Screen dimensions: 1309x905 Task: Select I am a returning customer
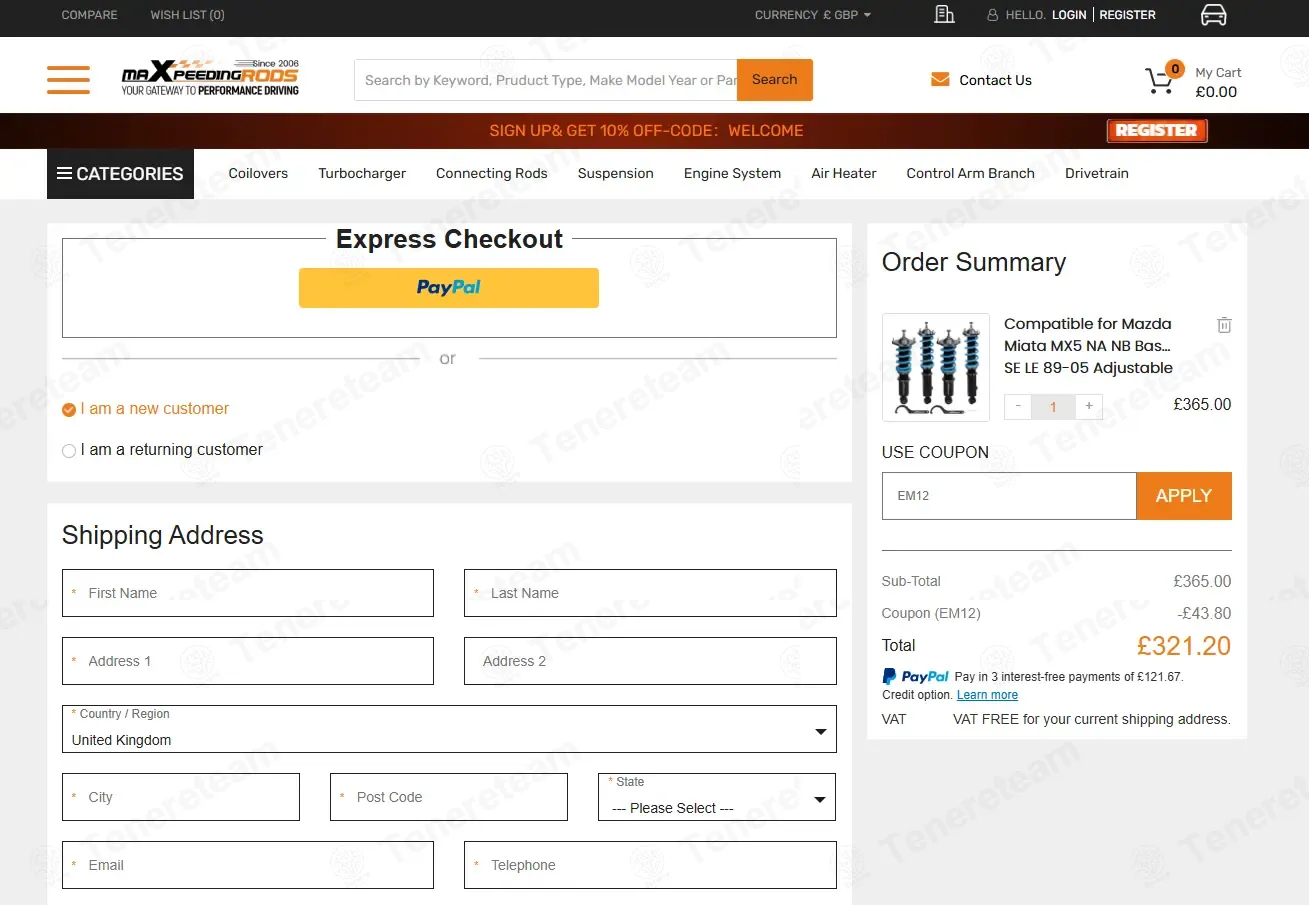click(x=162, y=450)
